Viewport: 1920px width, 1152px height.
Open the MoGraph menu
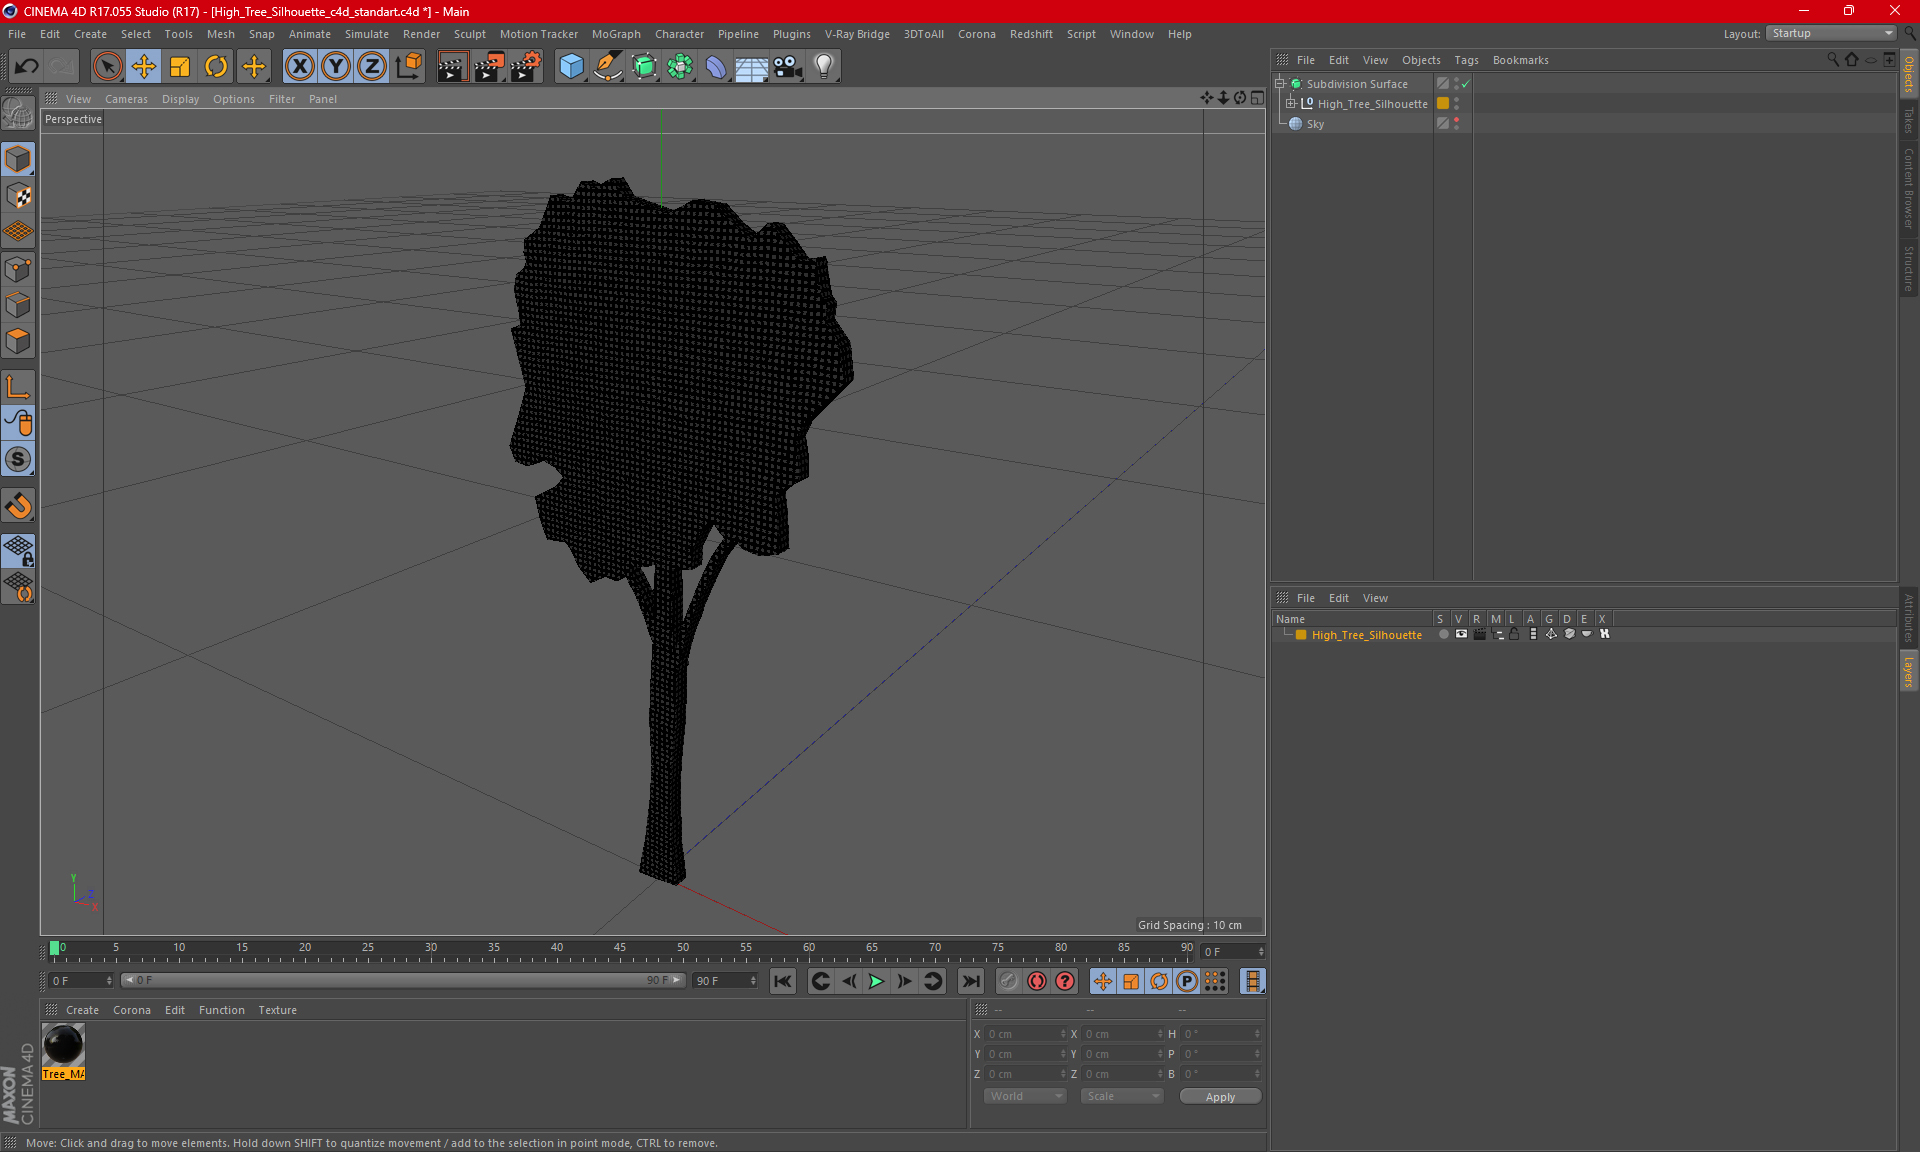(616, 34)
